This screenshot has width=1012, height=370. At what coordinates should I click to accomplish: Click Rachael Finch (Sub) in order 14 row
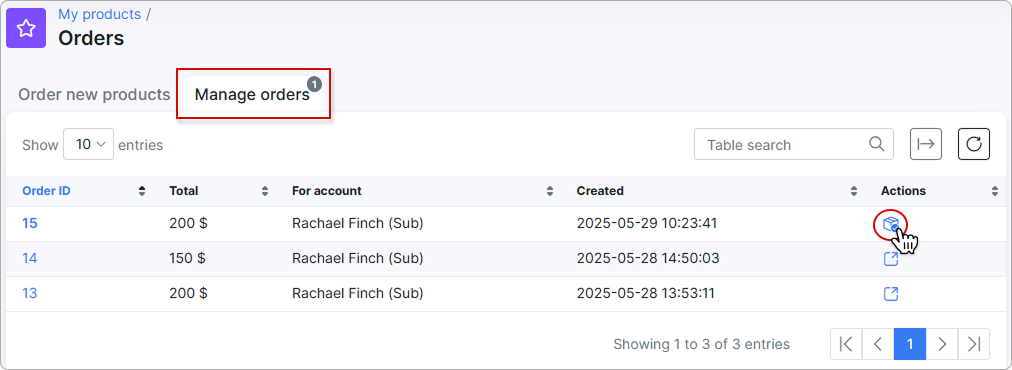[358, 258]
